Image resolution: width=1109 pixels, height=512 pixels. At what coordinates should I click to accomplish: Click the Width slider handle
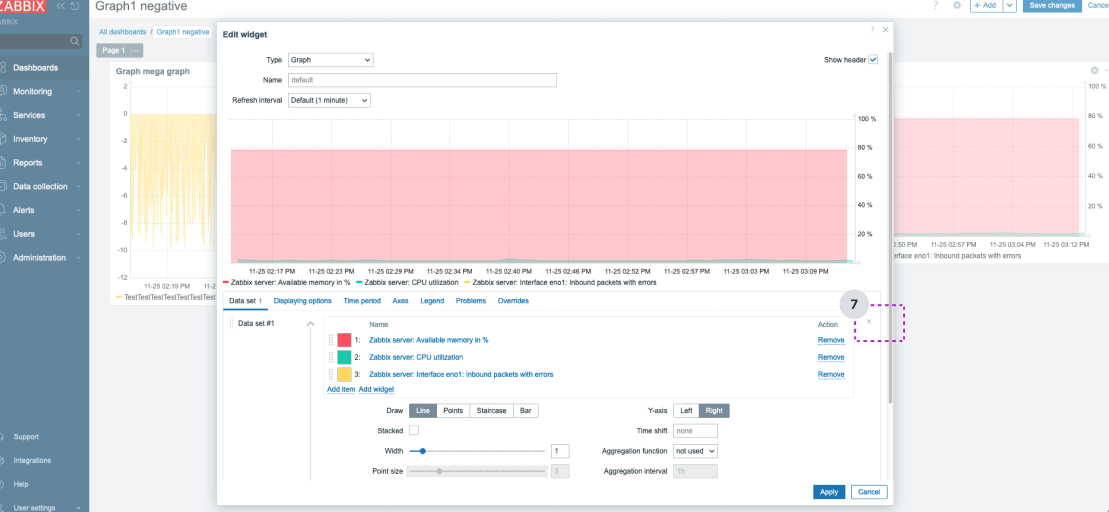(x=422, y=450)
